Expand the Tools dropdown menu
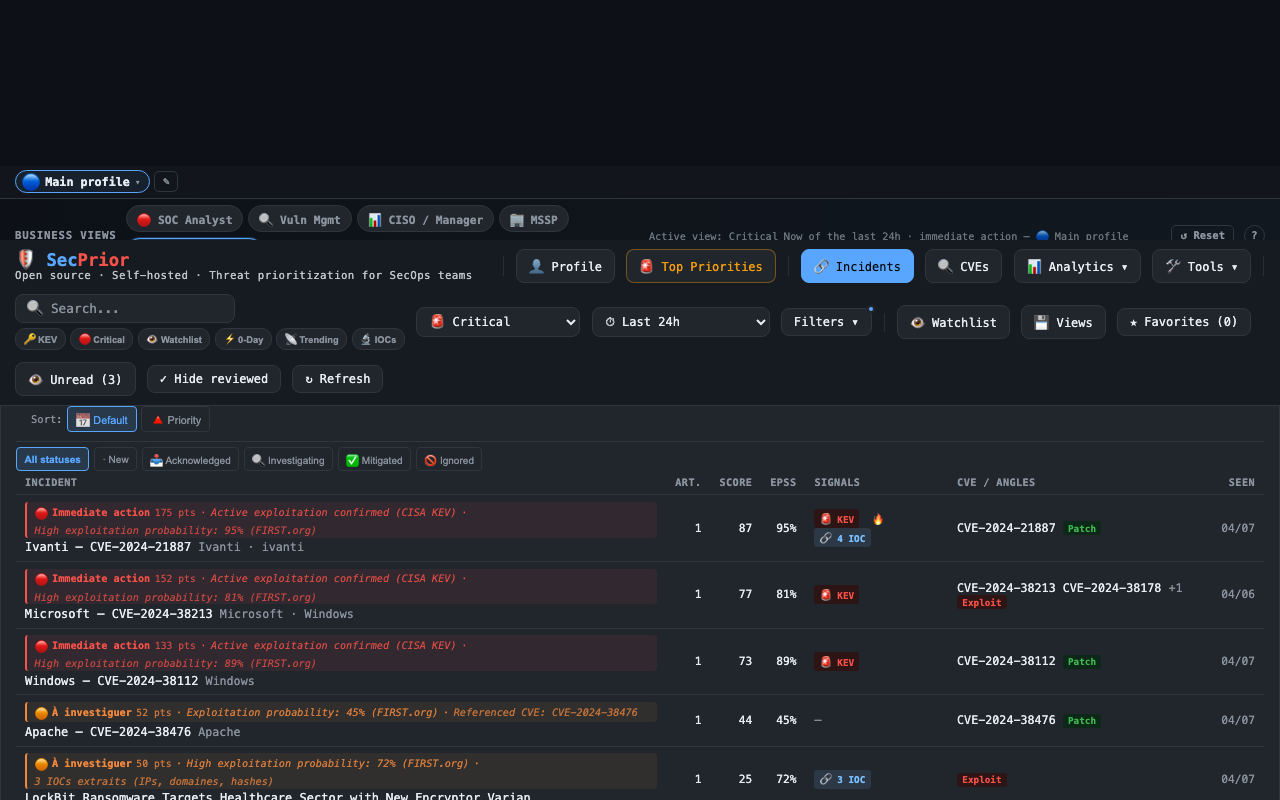Screen dimensions: 1280x800 [1201, 266]
